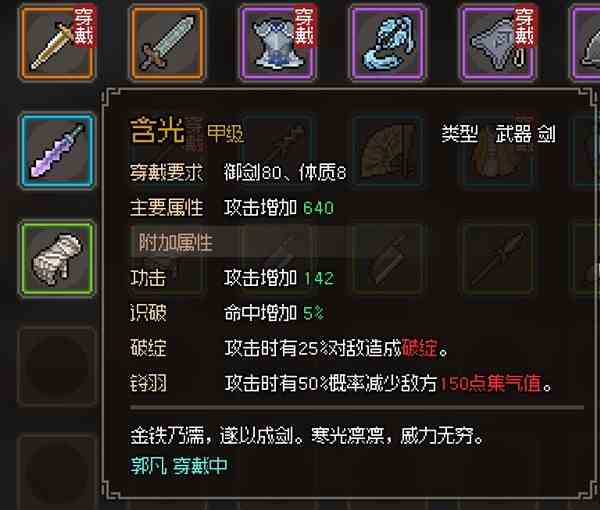Select the icy blue whip-like item
Image resolution: width=600 pixels, height=510 pixels.
388,42
